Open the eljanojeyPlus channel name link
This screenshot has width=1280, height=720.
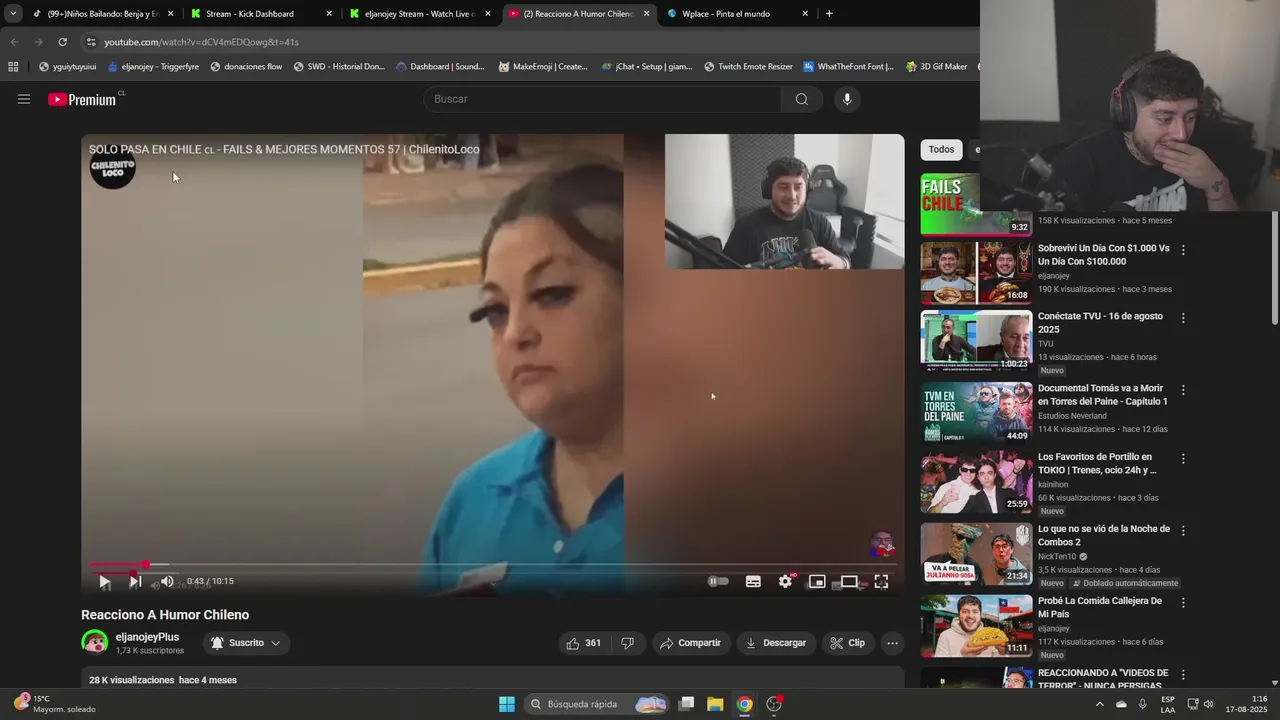[x=147, y=637]
